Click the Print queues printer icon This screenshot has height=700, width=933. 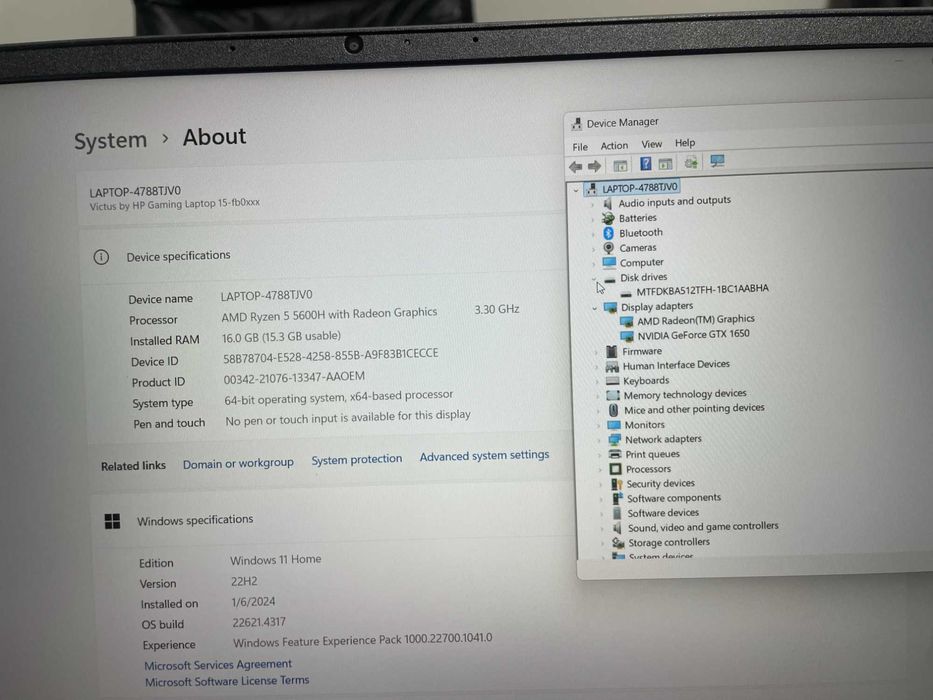[x=615, y=454]
